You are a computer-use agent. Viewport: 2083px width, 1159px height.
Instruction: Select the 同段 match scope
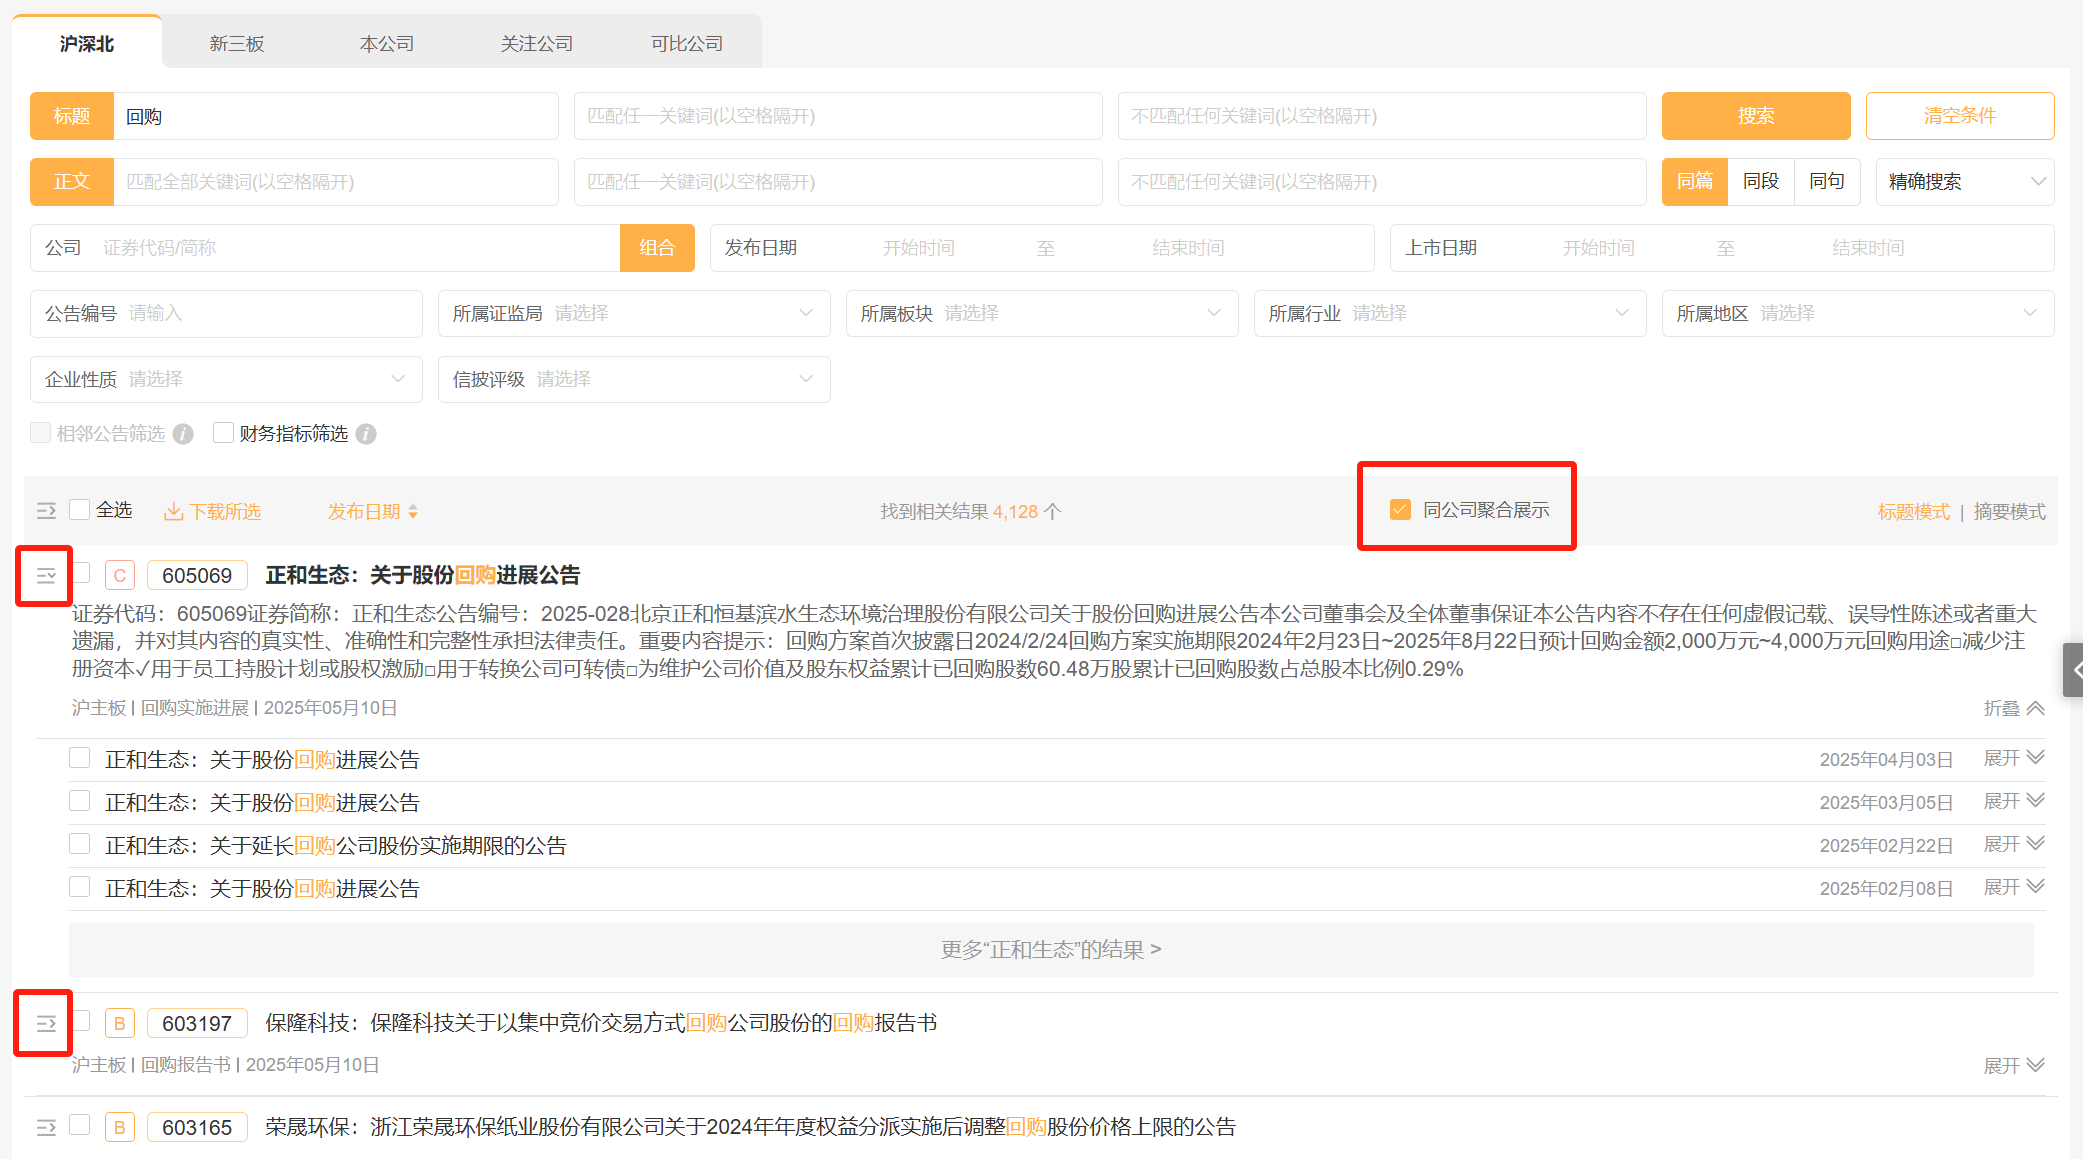tap(1761, 182)
